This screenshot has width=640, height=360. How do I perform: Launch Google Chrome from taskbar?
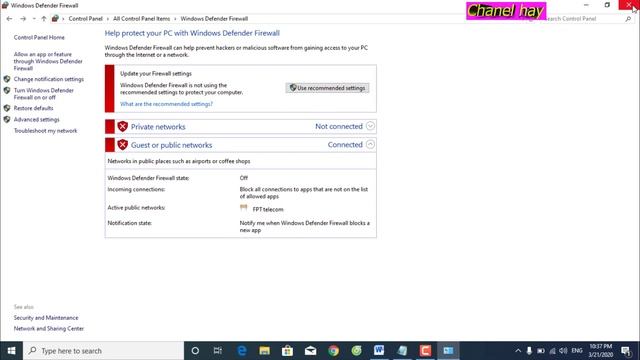[x=333, y=351]
